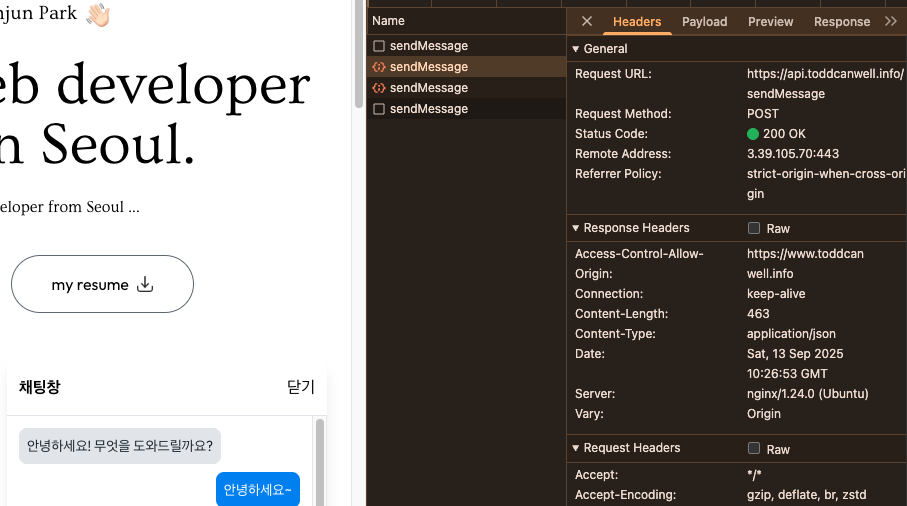
Task: Click the Vary header value Origin
Action: pos(764,414)
